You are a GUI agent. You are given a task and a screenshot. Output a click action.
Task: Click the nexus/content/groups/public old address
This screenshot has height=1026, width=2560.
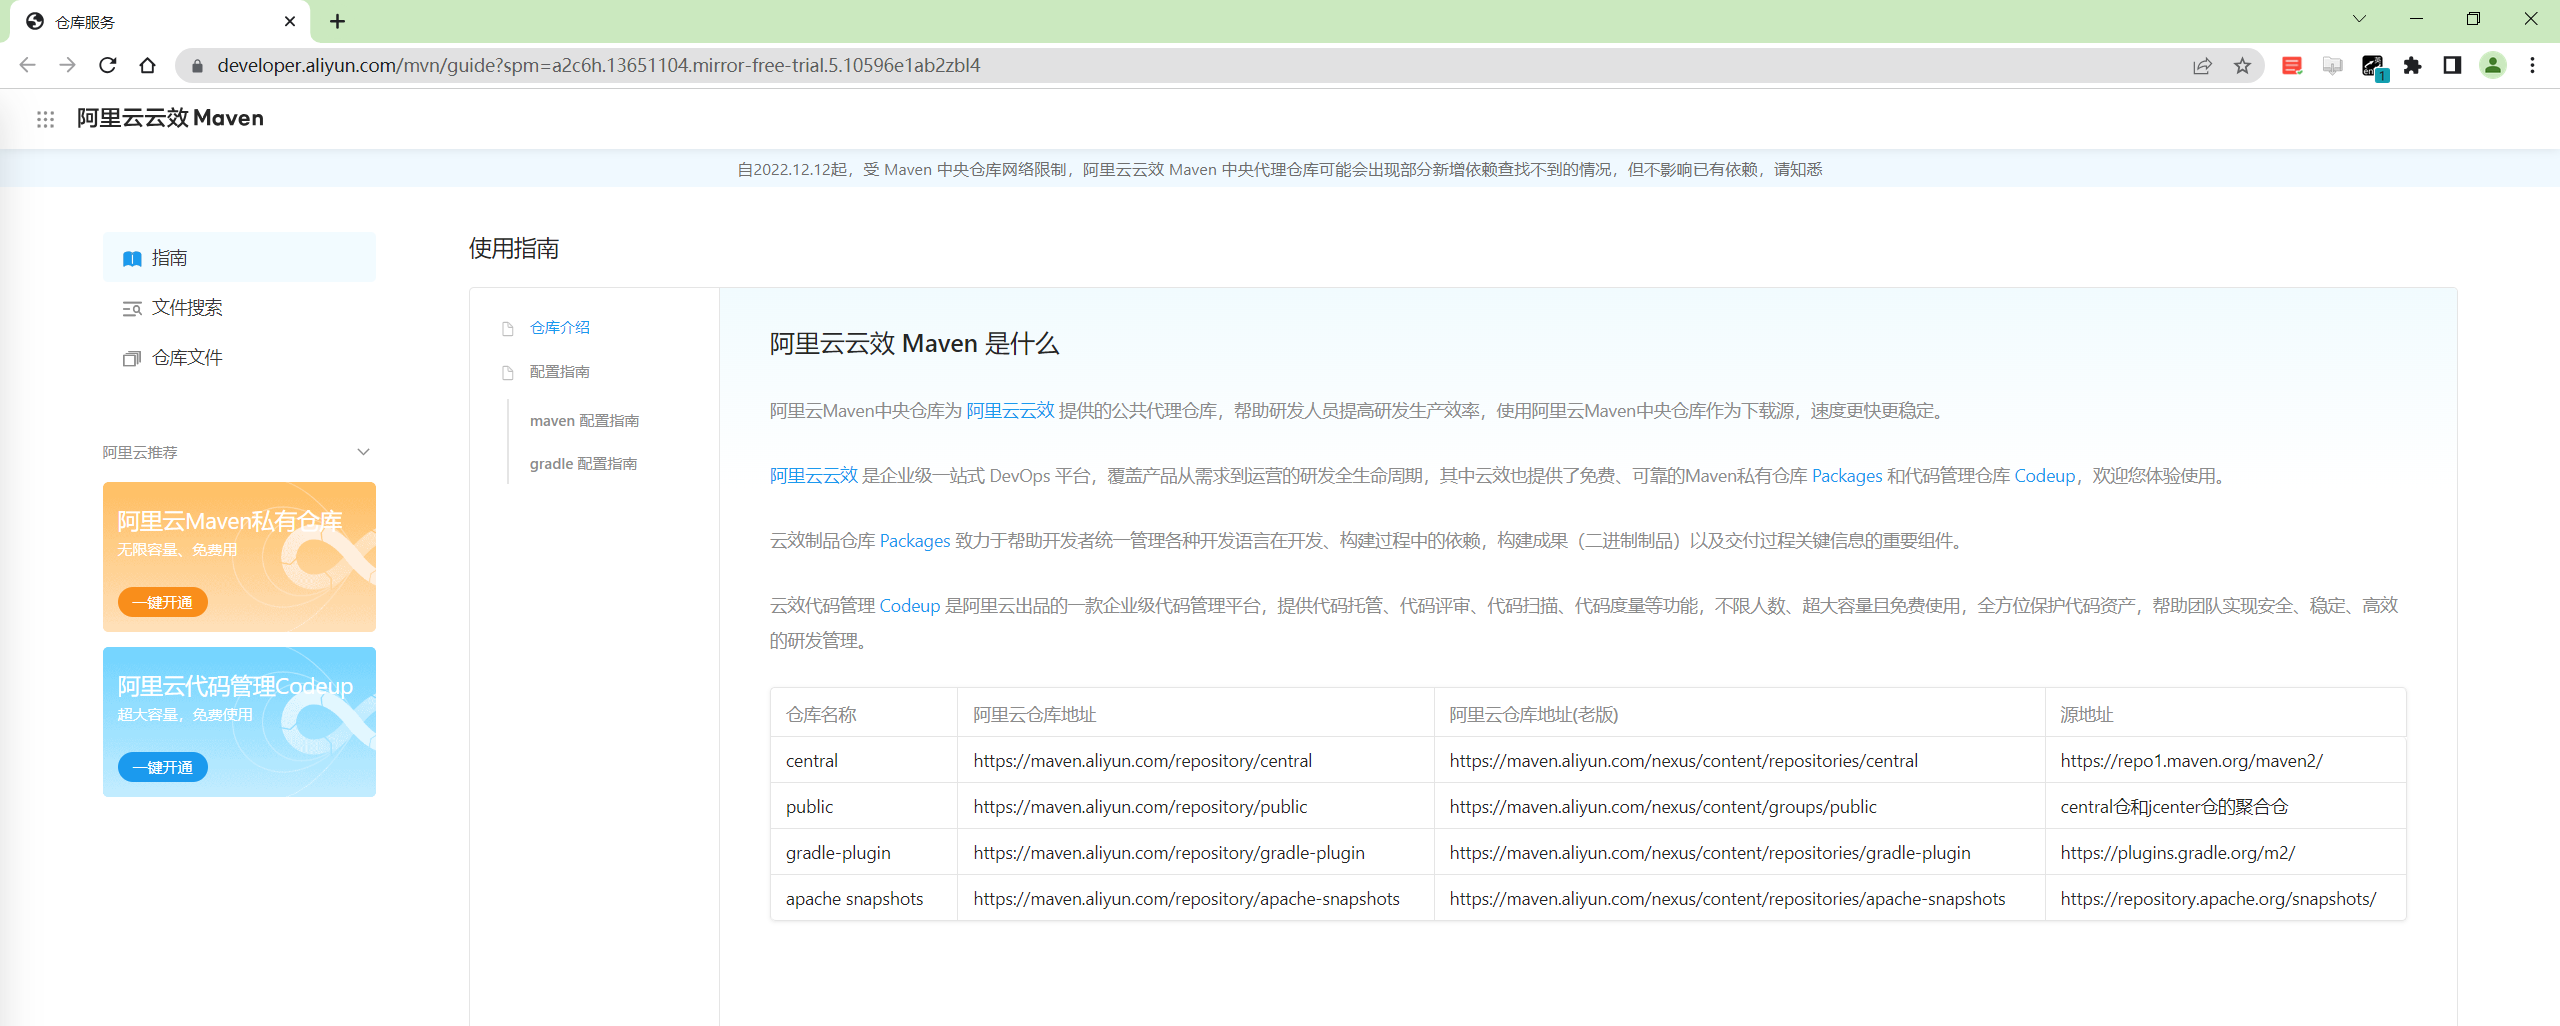[x=1663, y=807]
